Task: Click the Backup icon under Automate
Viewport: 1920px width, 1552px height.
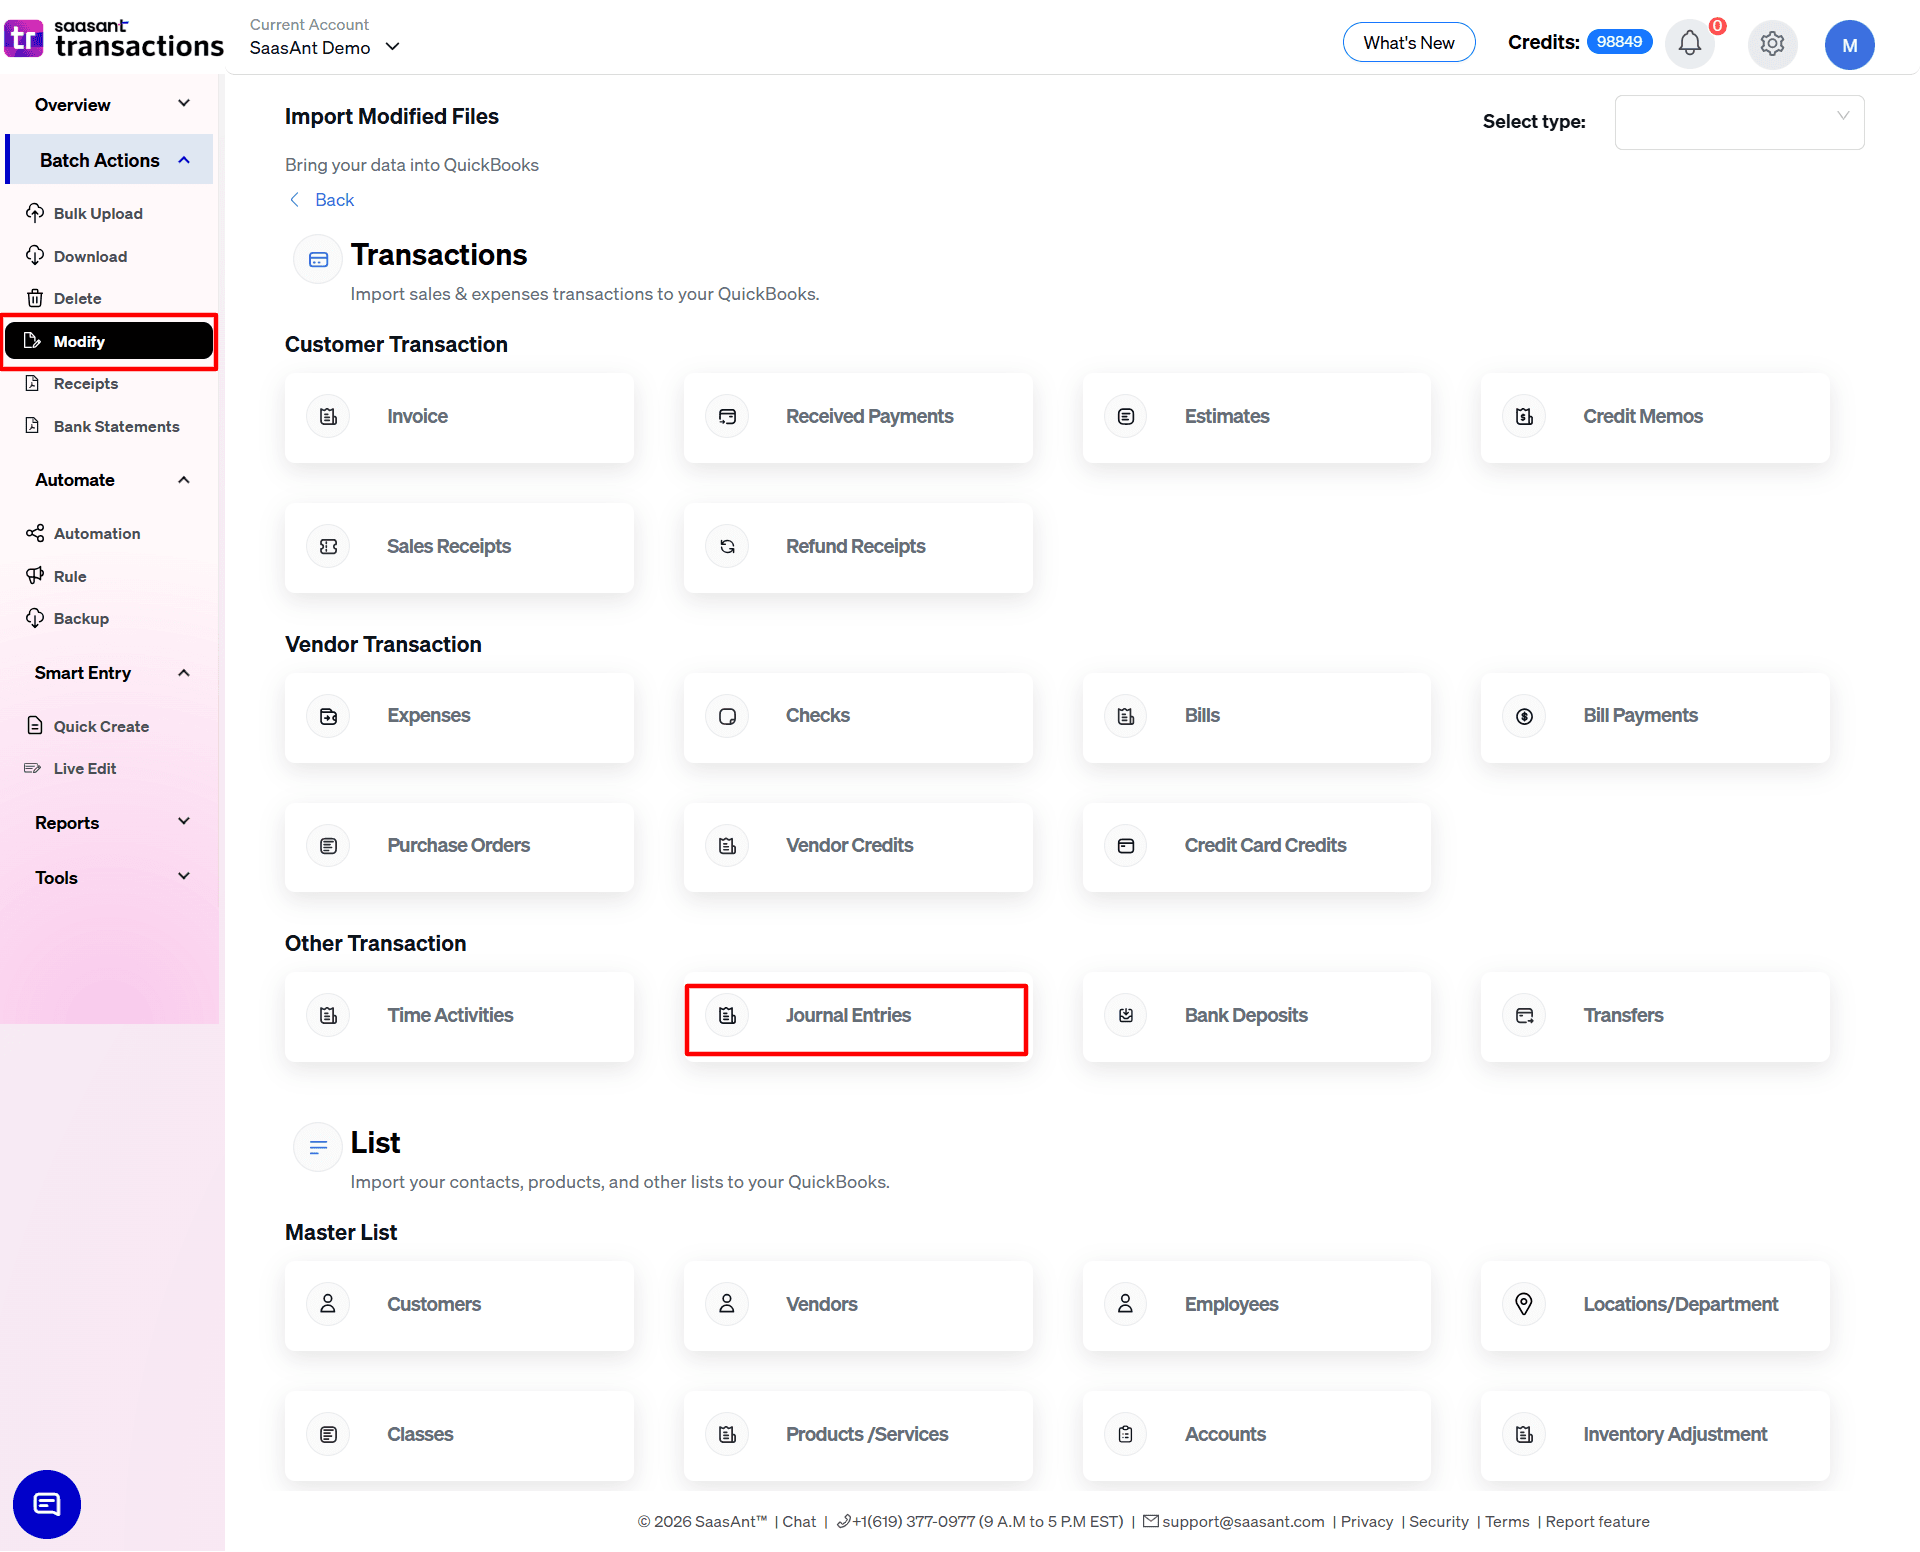Action: 36,617
